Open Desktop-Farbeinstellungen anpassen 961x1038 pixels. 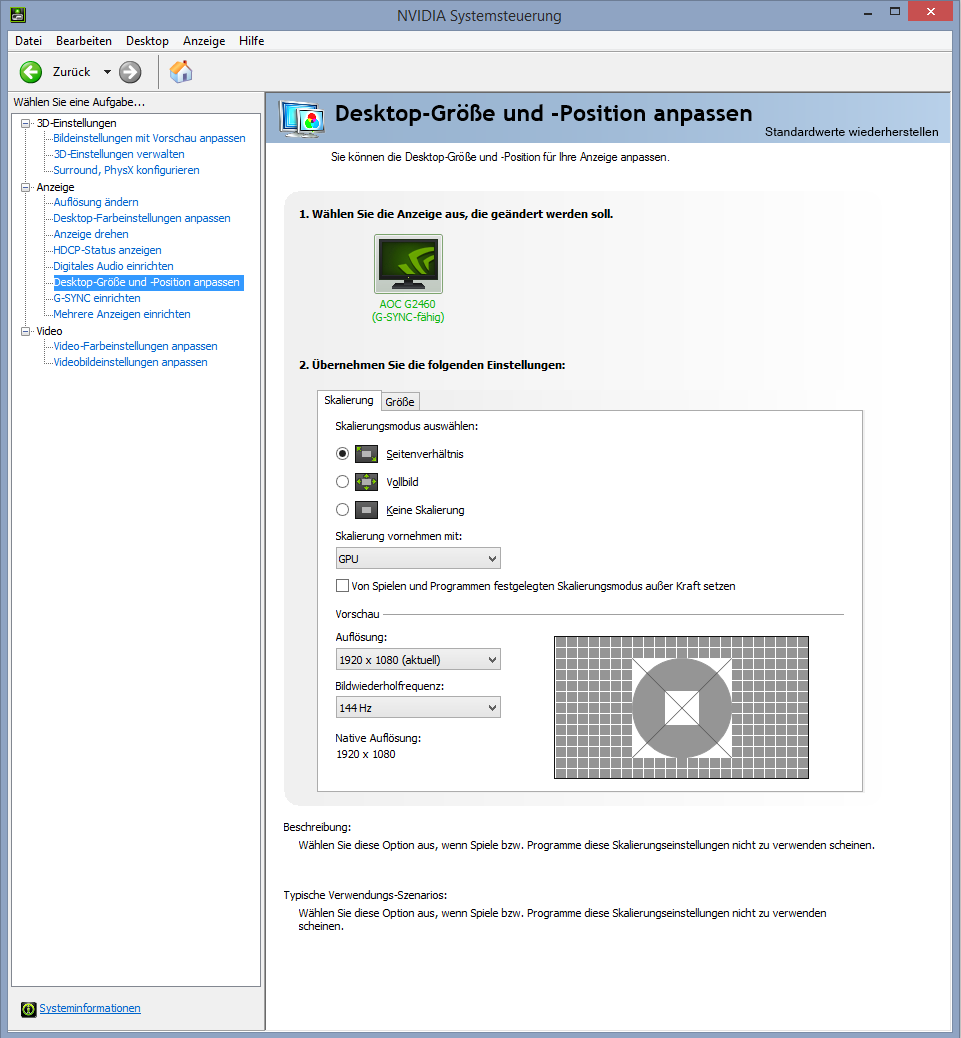click(142, 218)
